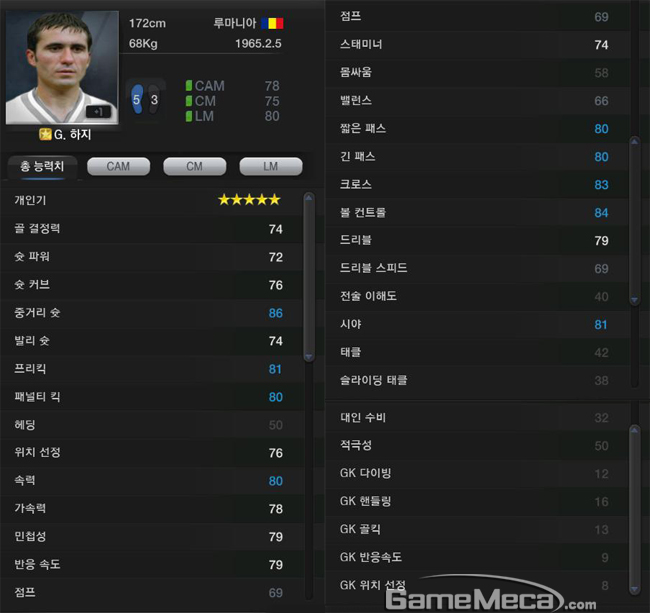Image resolution: width=650 pixels, height=613 pixels.
Task: Select the LM position button
Action: pos(271,167)
